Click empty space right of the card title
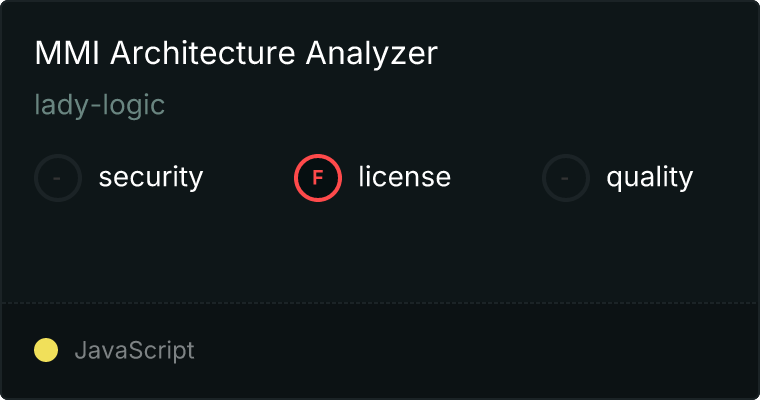Image resolution: width=760 pixels, height=400 pixels. 600,54
